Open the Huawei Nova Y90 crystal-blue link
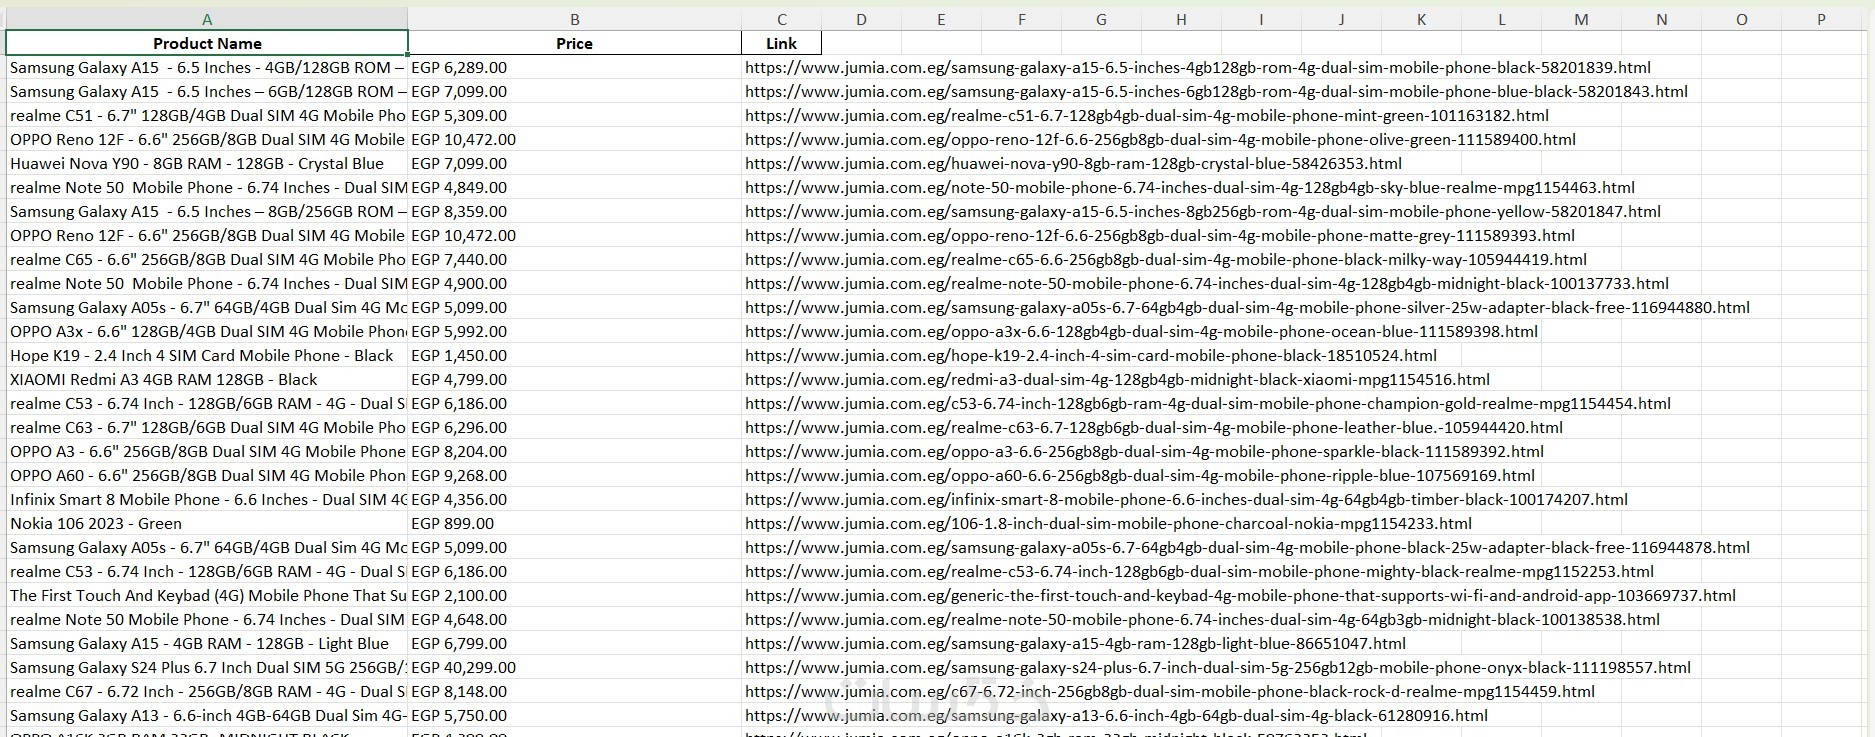This screenshot has width=1875, height=737. coord(1074,163)
